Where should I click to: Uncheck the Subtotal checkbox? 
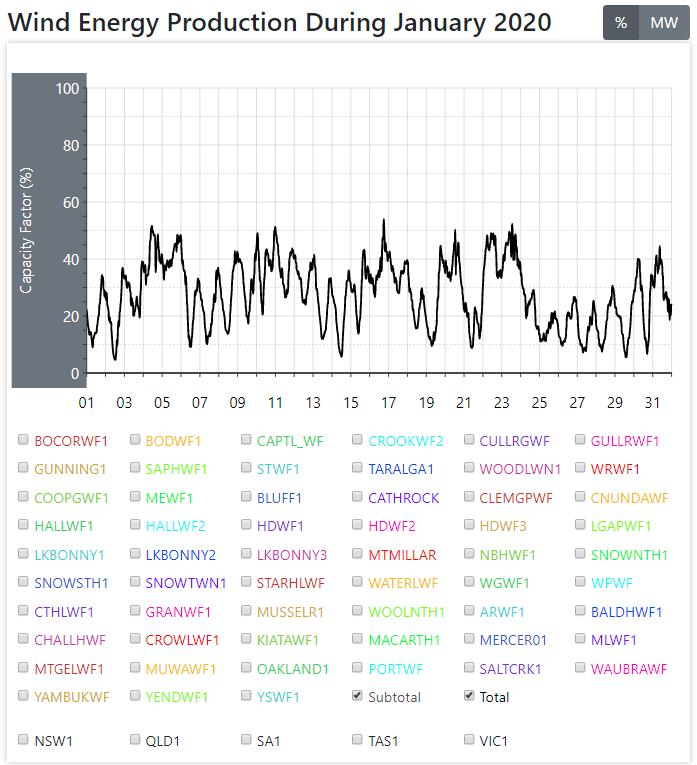click(357, 696)
